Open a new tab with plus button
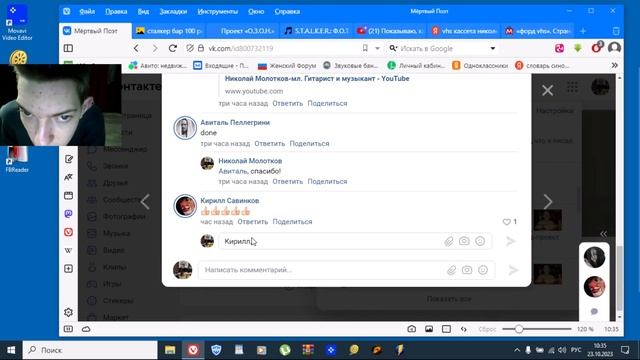Viewport: 640px width, 360px height. click(x=583, y=31)
